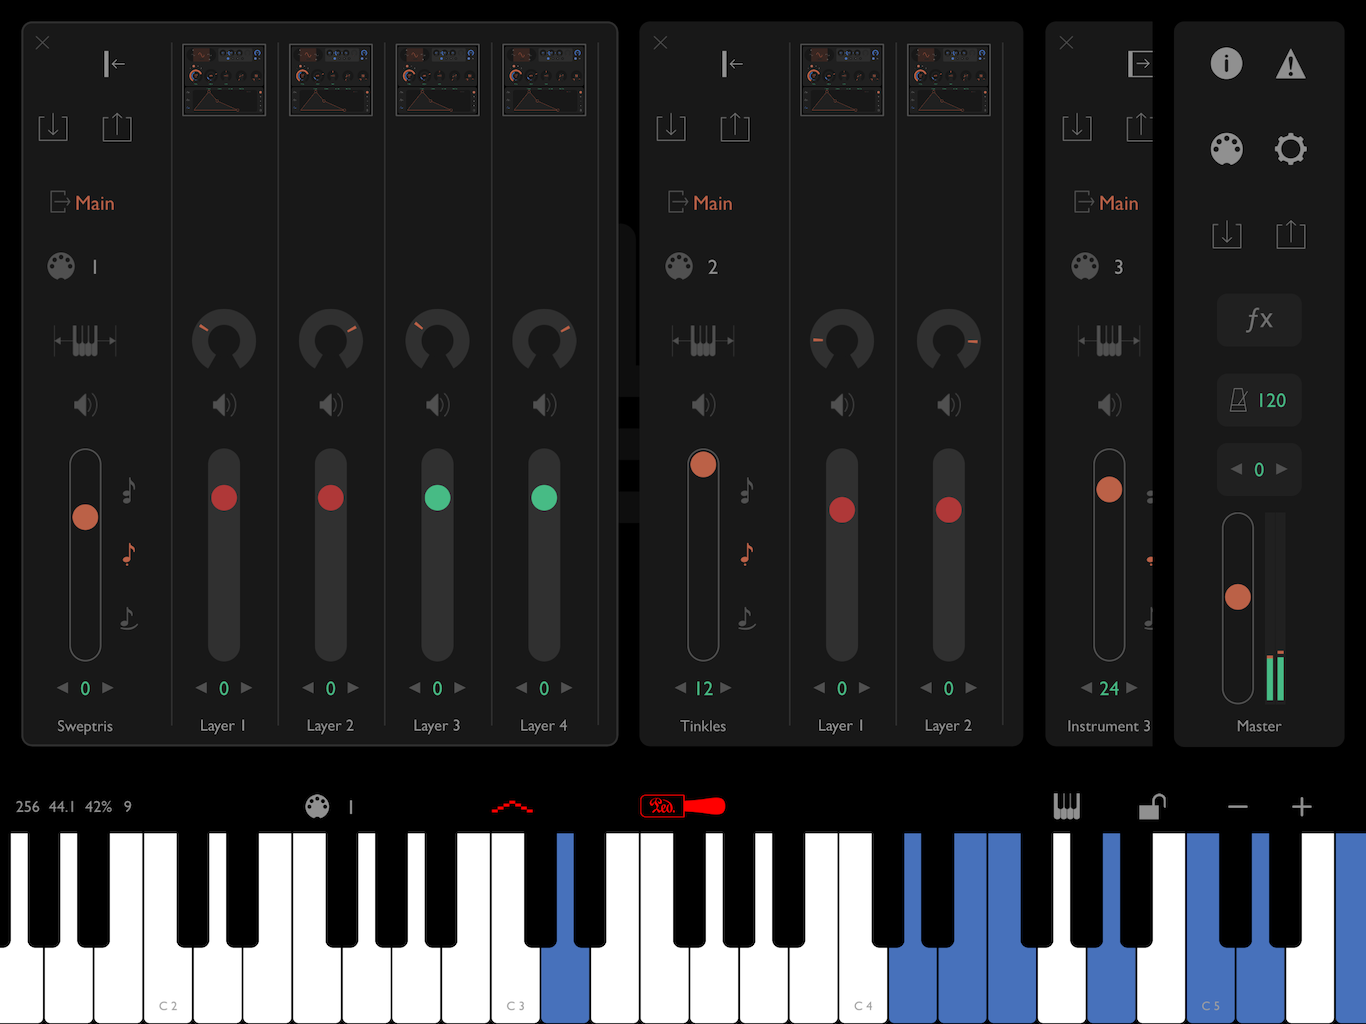This screenshot has width=1366, height=1024.
Task: Open Sweptris keyboard range icon
Action: click(85, 341)
